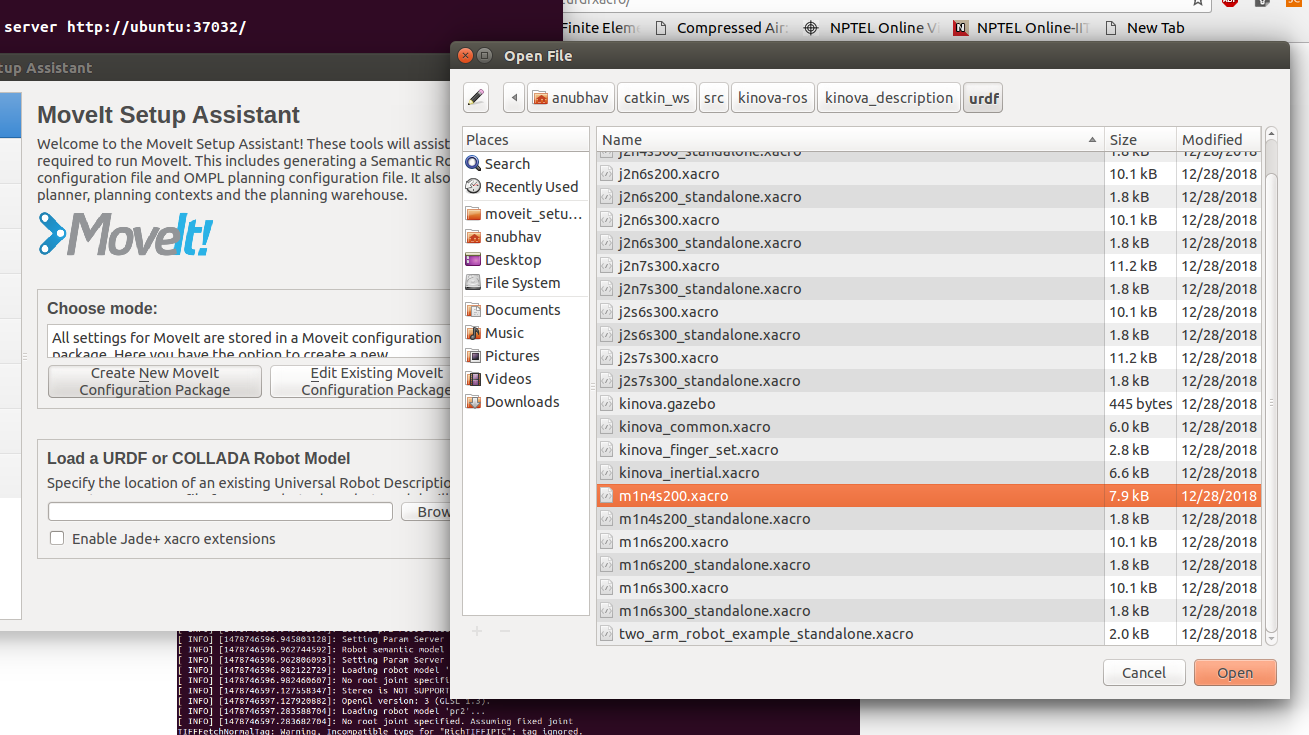1309x735 pixels.
Task: Sort files by the Name column header
Action: point(851,140)
